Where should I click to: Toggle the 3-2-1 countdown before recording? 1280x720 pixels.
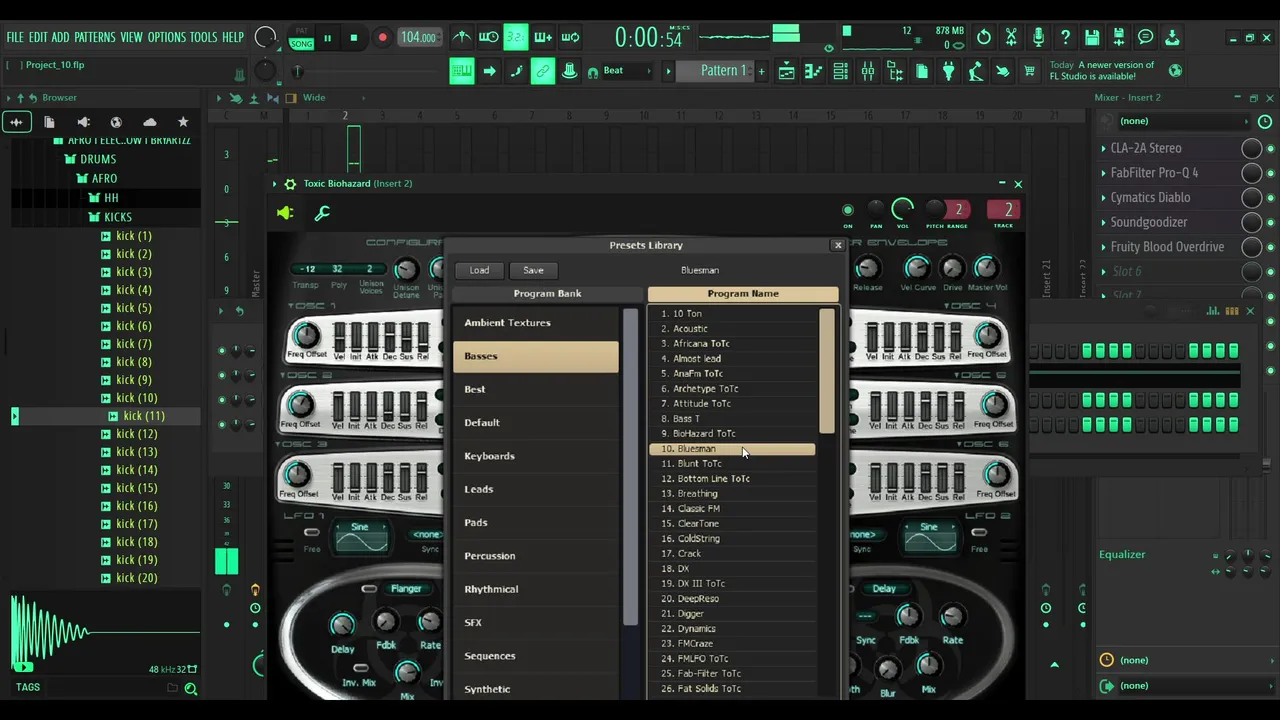click(515, 38)
